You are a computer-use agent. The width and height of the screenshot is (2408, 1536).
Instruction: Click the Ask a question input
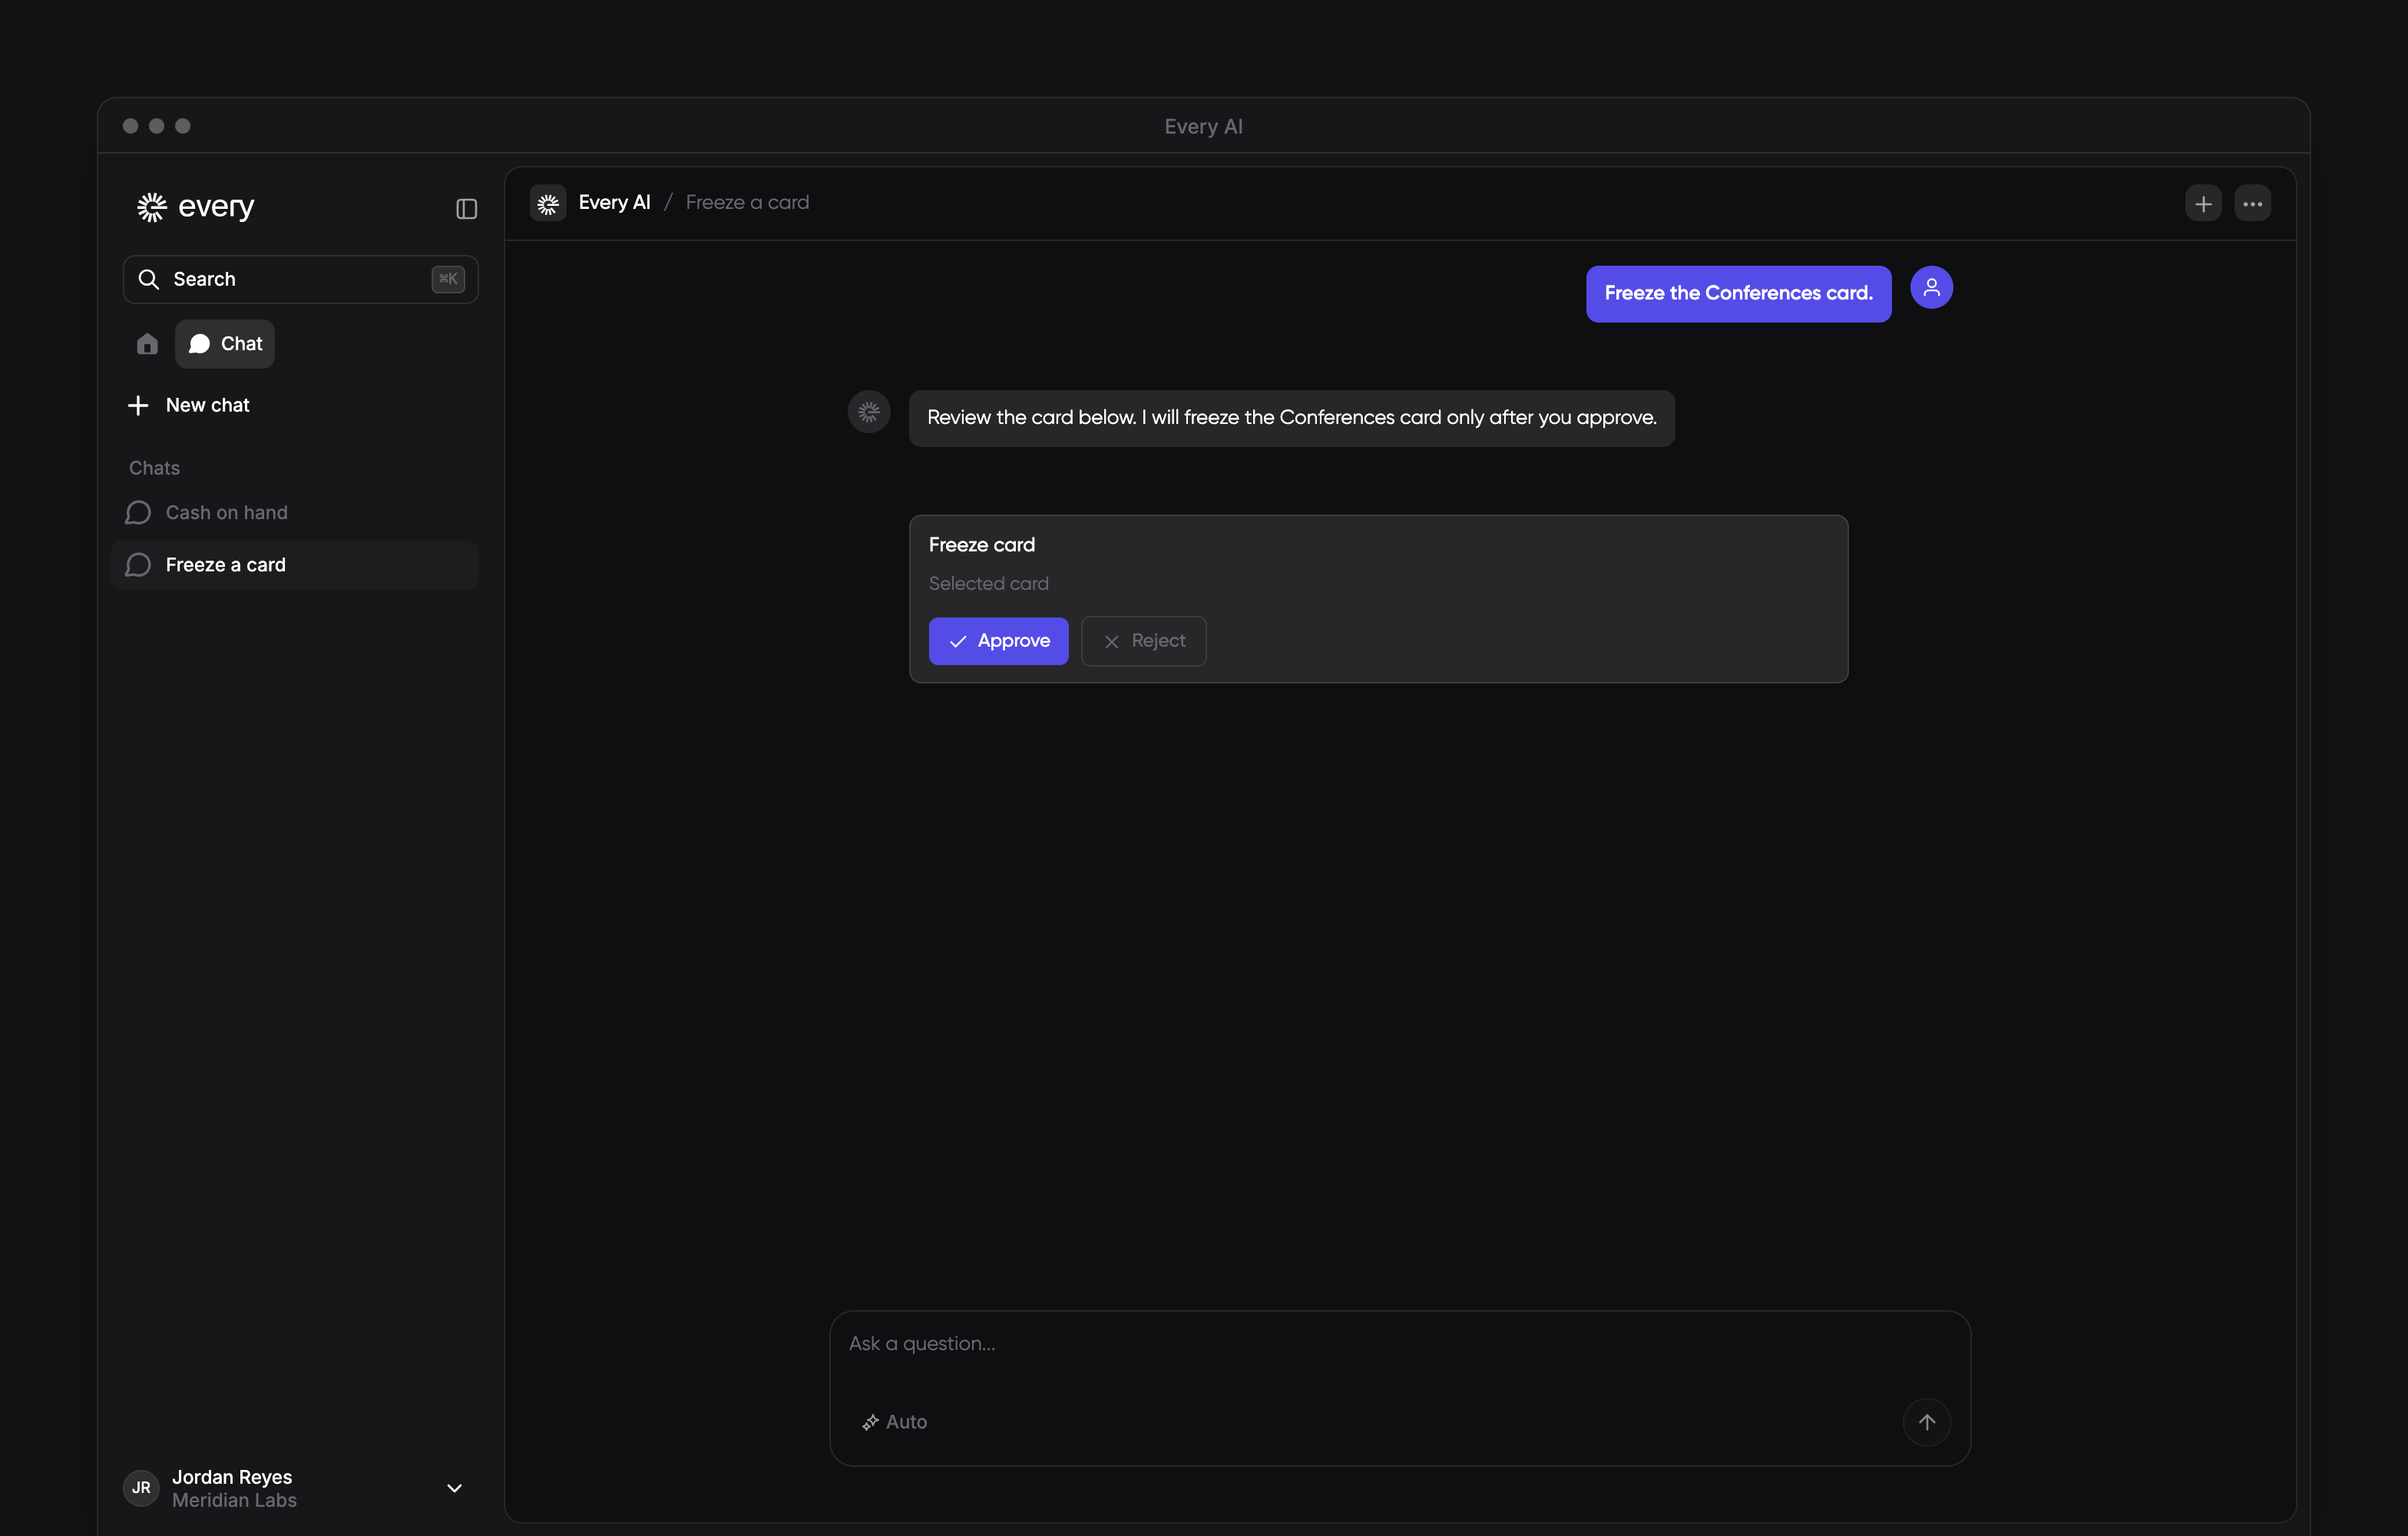point(1399,1345)
